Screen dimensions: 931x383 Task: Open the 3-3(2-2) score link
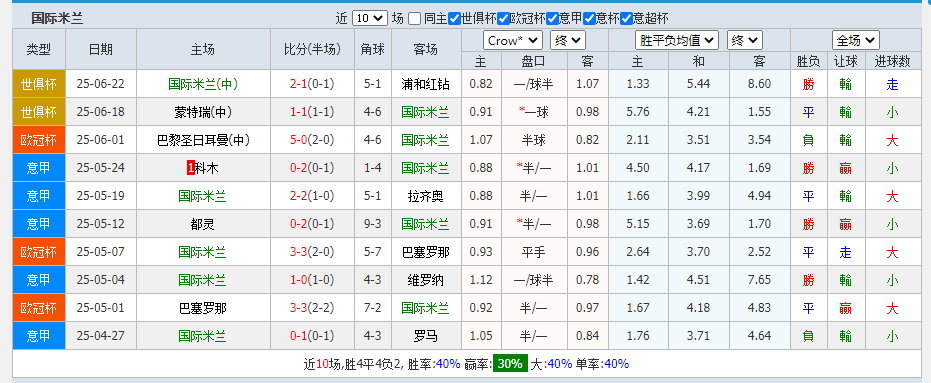click(x=312, y=308)
